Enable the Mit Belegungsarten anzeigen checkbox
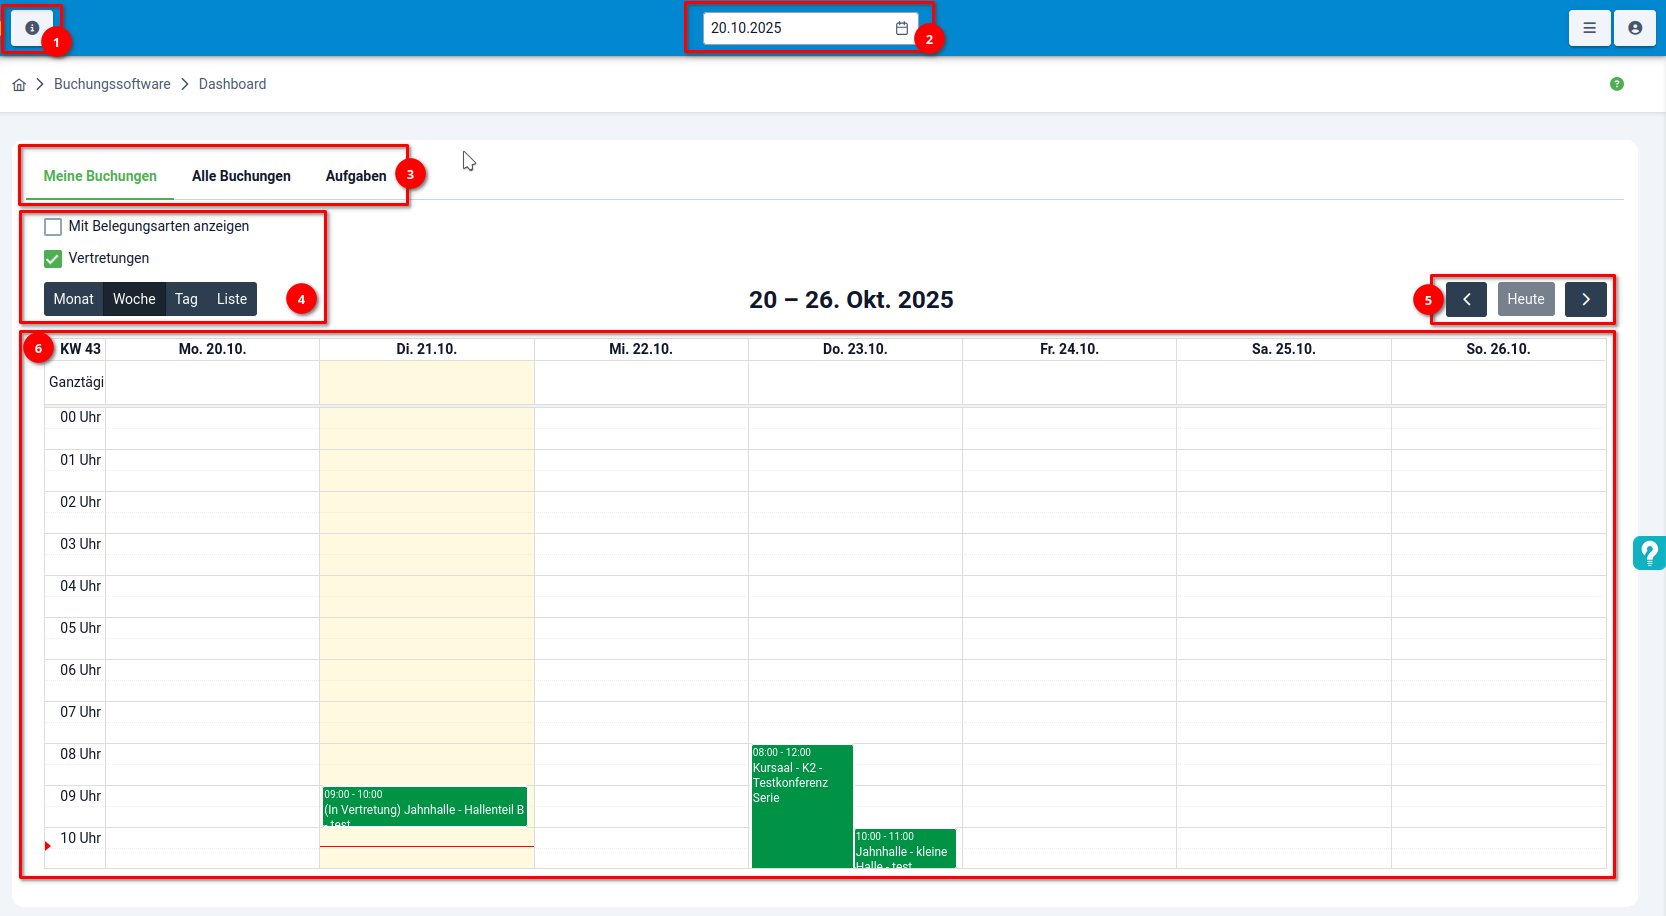The height and width of the screenshot is (916, 1666). point(52,226)
